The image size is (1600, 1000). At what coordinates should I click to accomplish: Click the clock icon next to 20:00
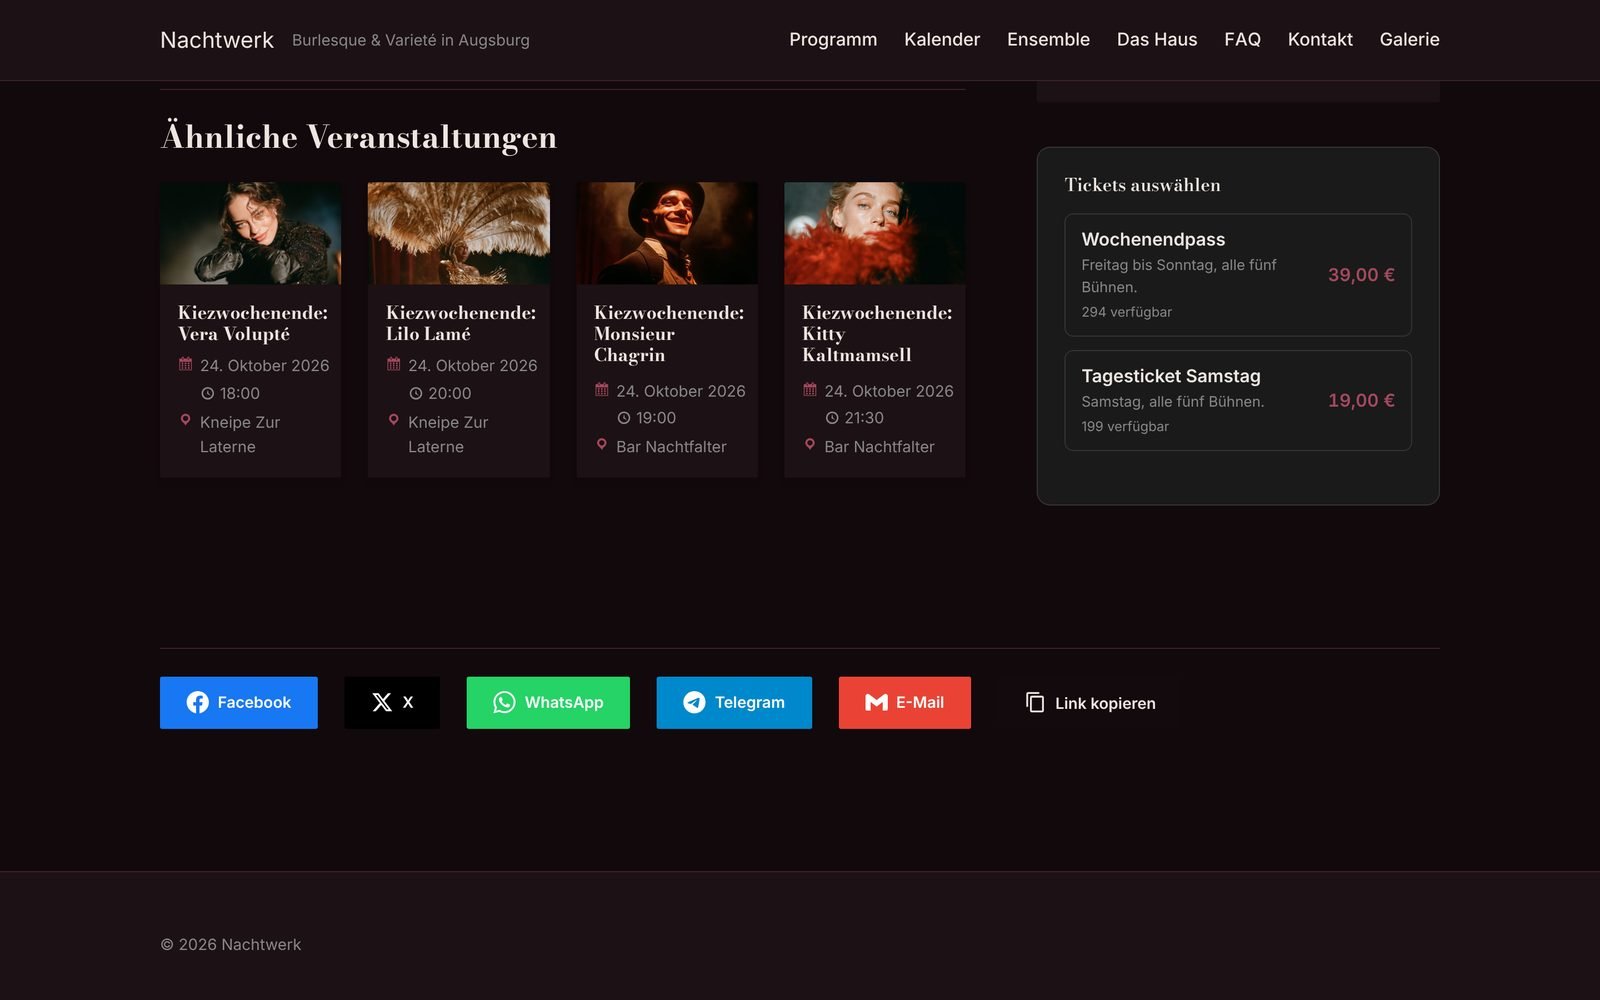(x=415, y=394)
